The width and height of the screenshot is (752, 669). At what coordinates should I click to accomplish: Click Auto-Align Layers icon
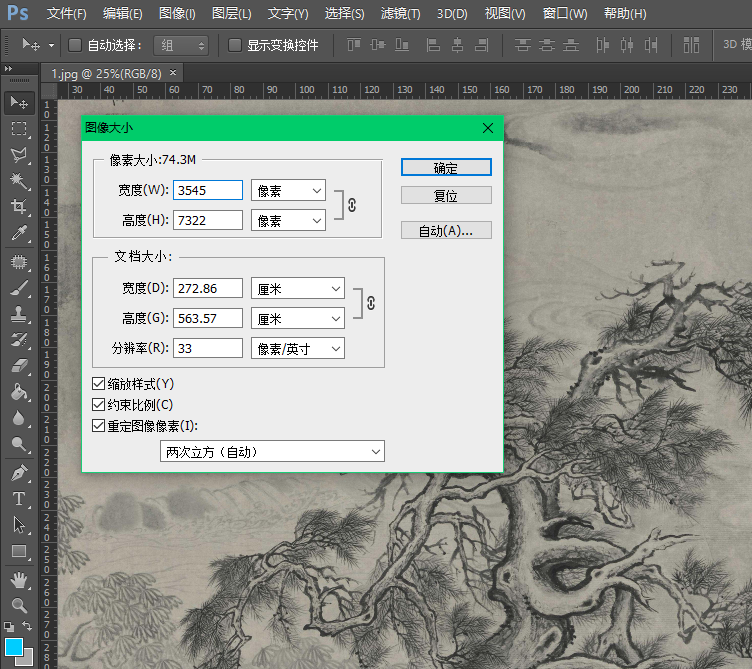(691, 45)
